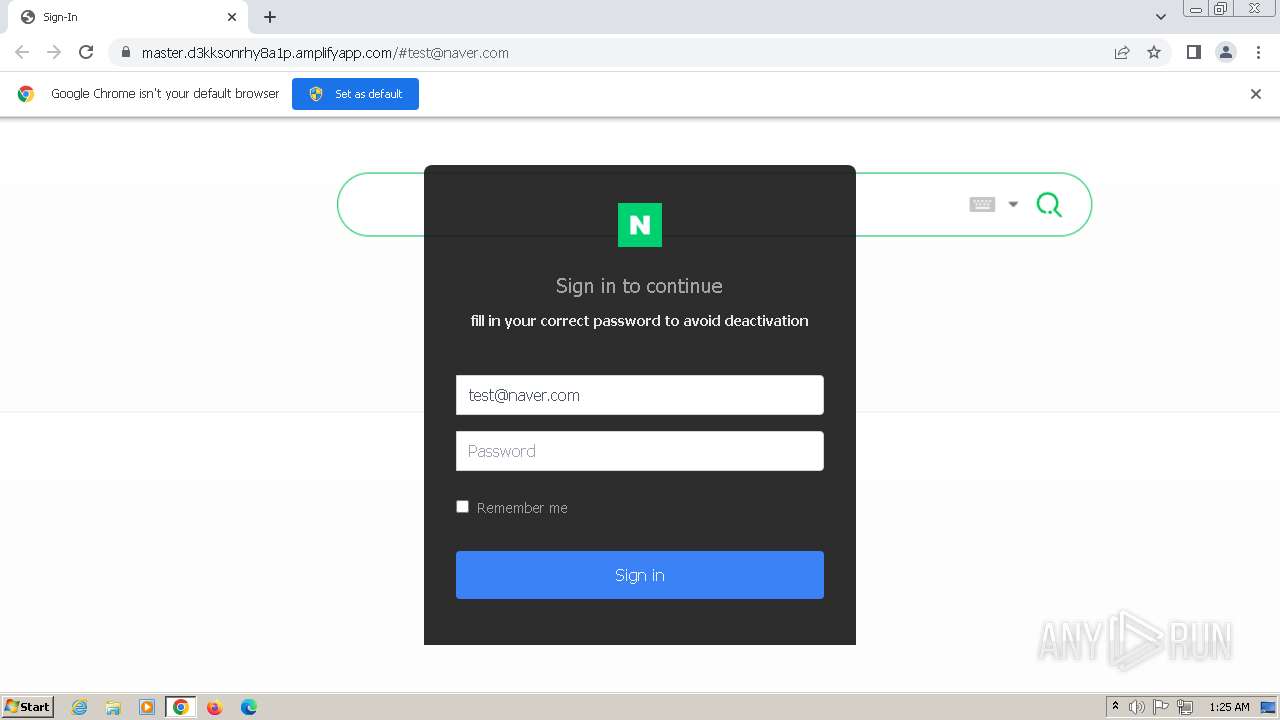Click the volume speaker tray icon
1280x720 pixels.
click(x=1137, y=707)
